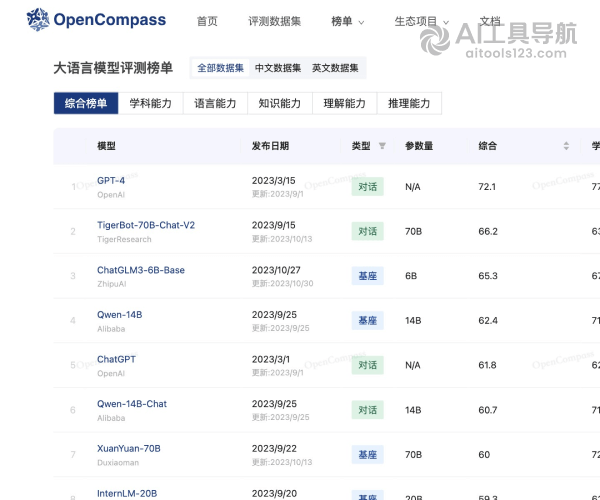Open the TigerBot-70B-Chat-V2 model link

pyautogui.click(x=146, y=225)
